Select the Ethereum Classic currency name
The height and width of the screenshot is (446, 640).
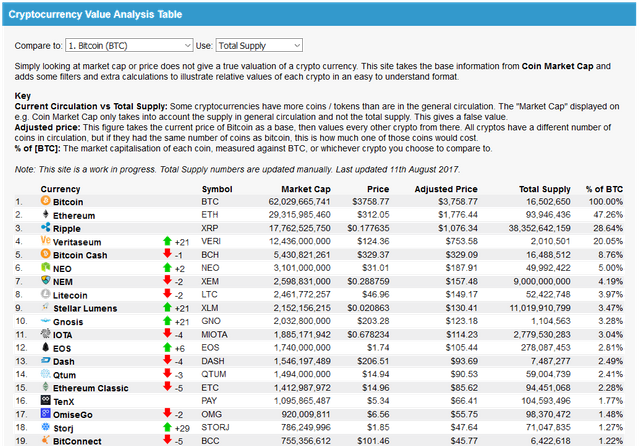tap(91, 388)
